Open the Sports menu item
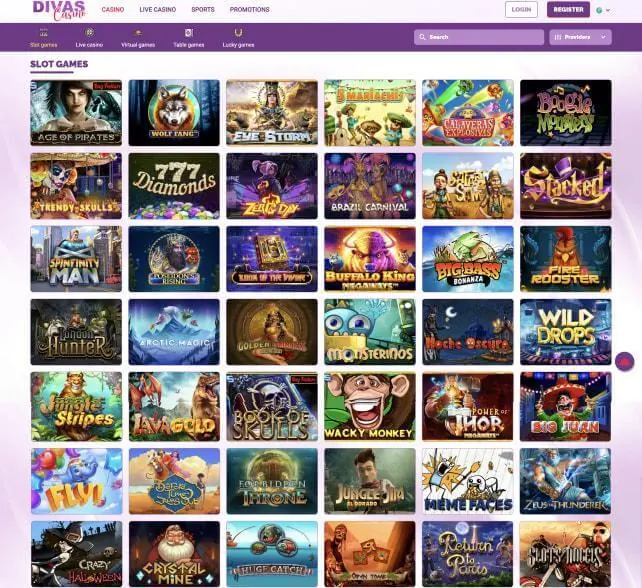Image resolution: width=642 pixels, height=588 pixels. [x=203, y=9]
